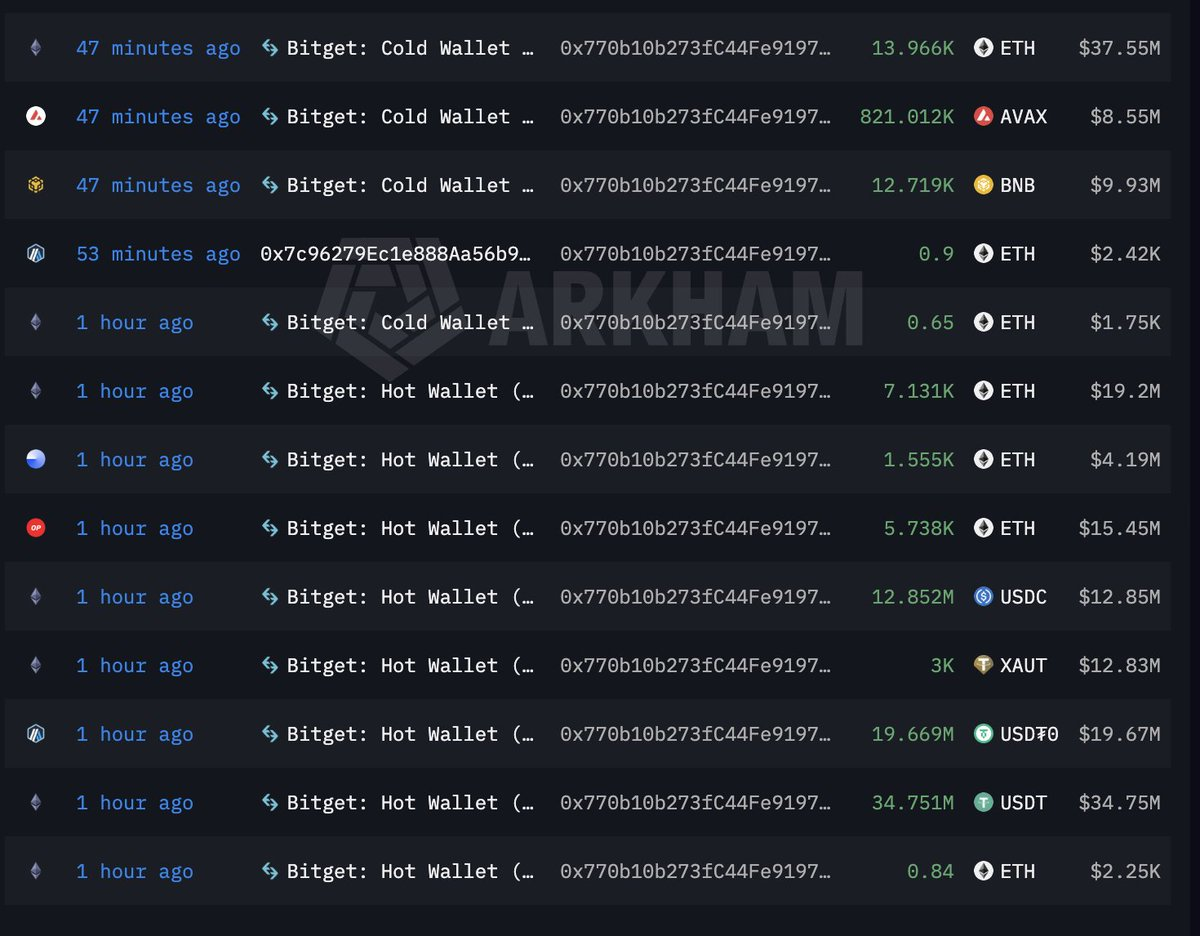Click the Optimism chain icon in the $15.45M row
This screenshot has height=936, width=1200.
36,528
